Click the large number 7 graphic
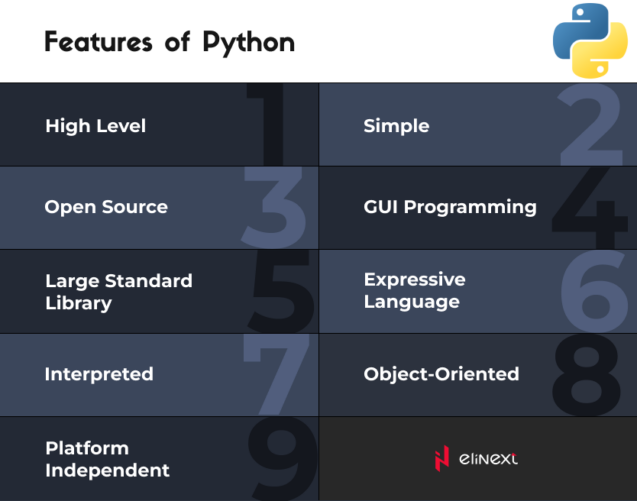 (277, 372)
